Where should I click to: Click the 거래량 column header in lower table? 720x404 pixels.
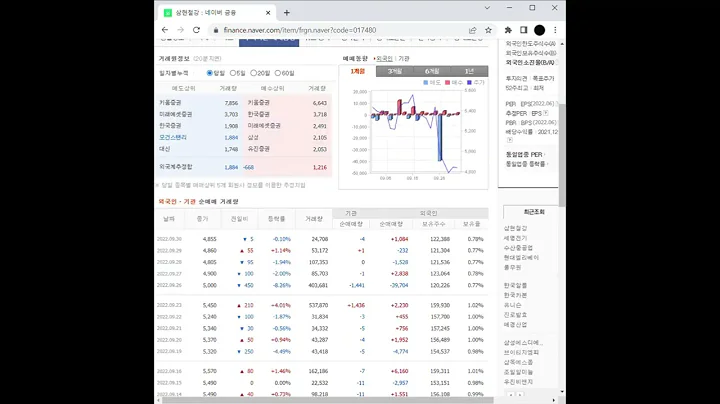pyautogui.click(x=314, y=219)
